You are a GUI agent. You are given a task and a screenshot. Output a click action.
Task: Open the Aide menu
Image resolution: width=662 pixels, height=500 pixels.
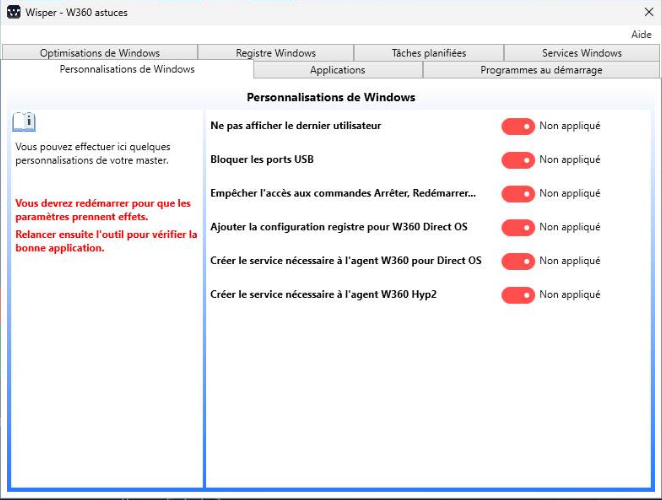click(641, 35)
